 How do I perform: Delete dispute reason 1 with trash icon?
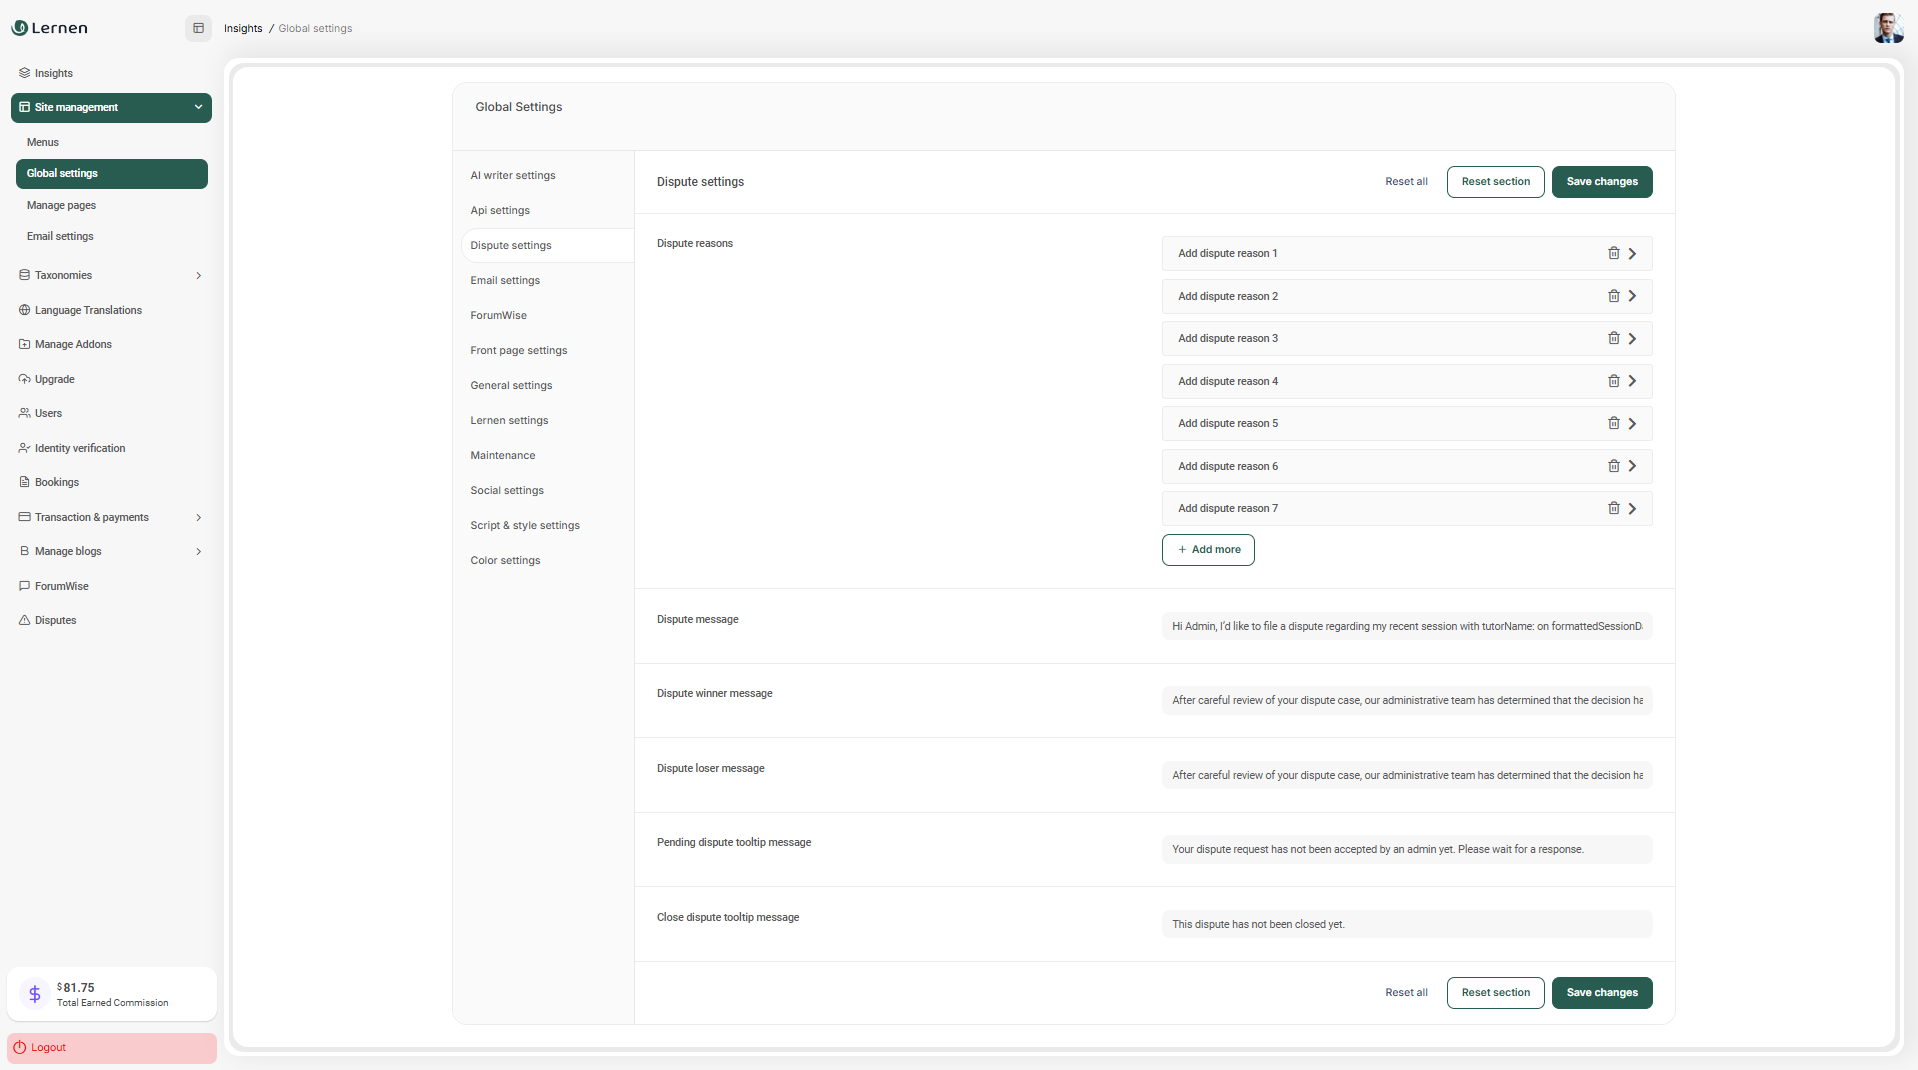1613,253
